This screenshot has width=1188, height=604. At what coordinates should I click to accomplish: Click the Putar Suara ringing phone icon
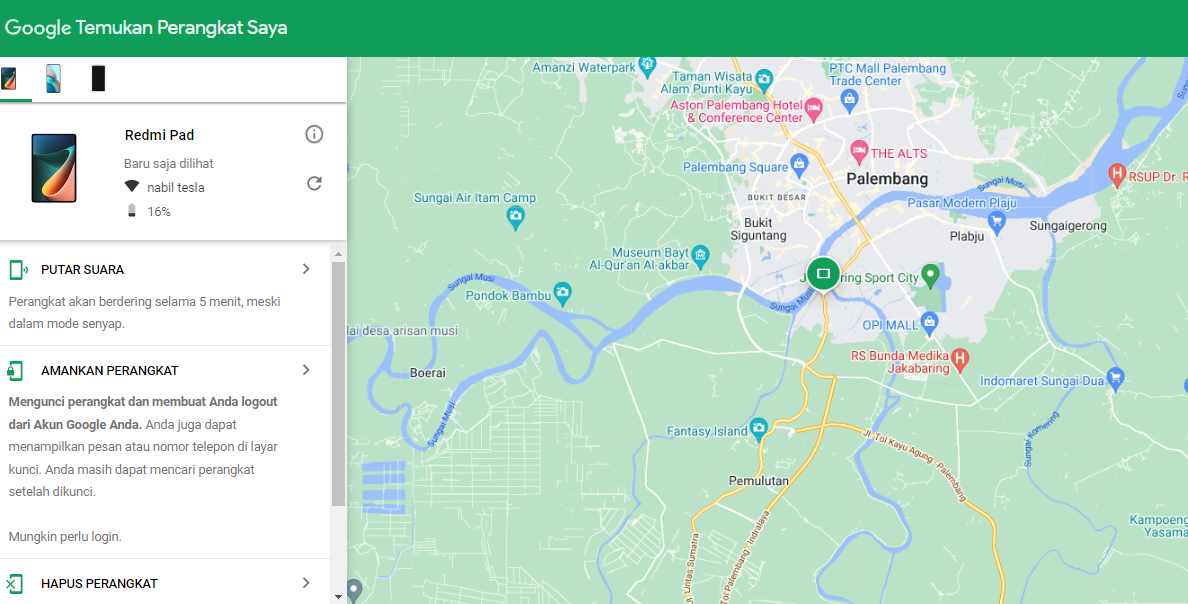18,269
